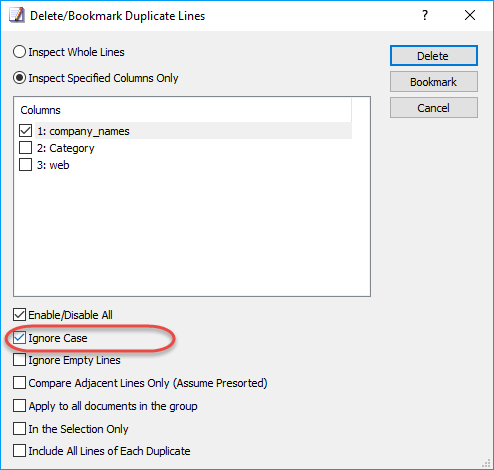Click the Columns list header
The width and height of the screenshot is (494, 470).
coord(183,110)
